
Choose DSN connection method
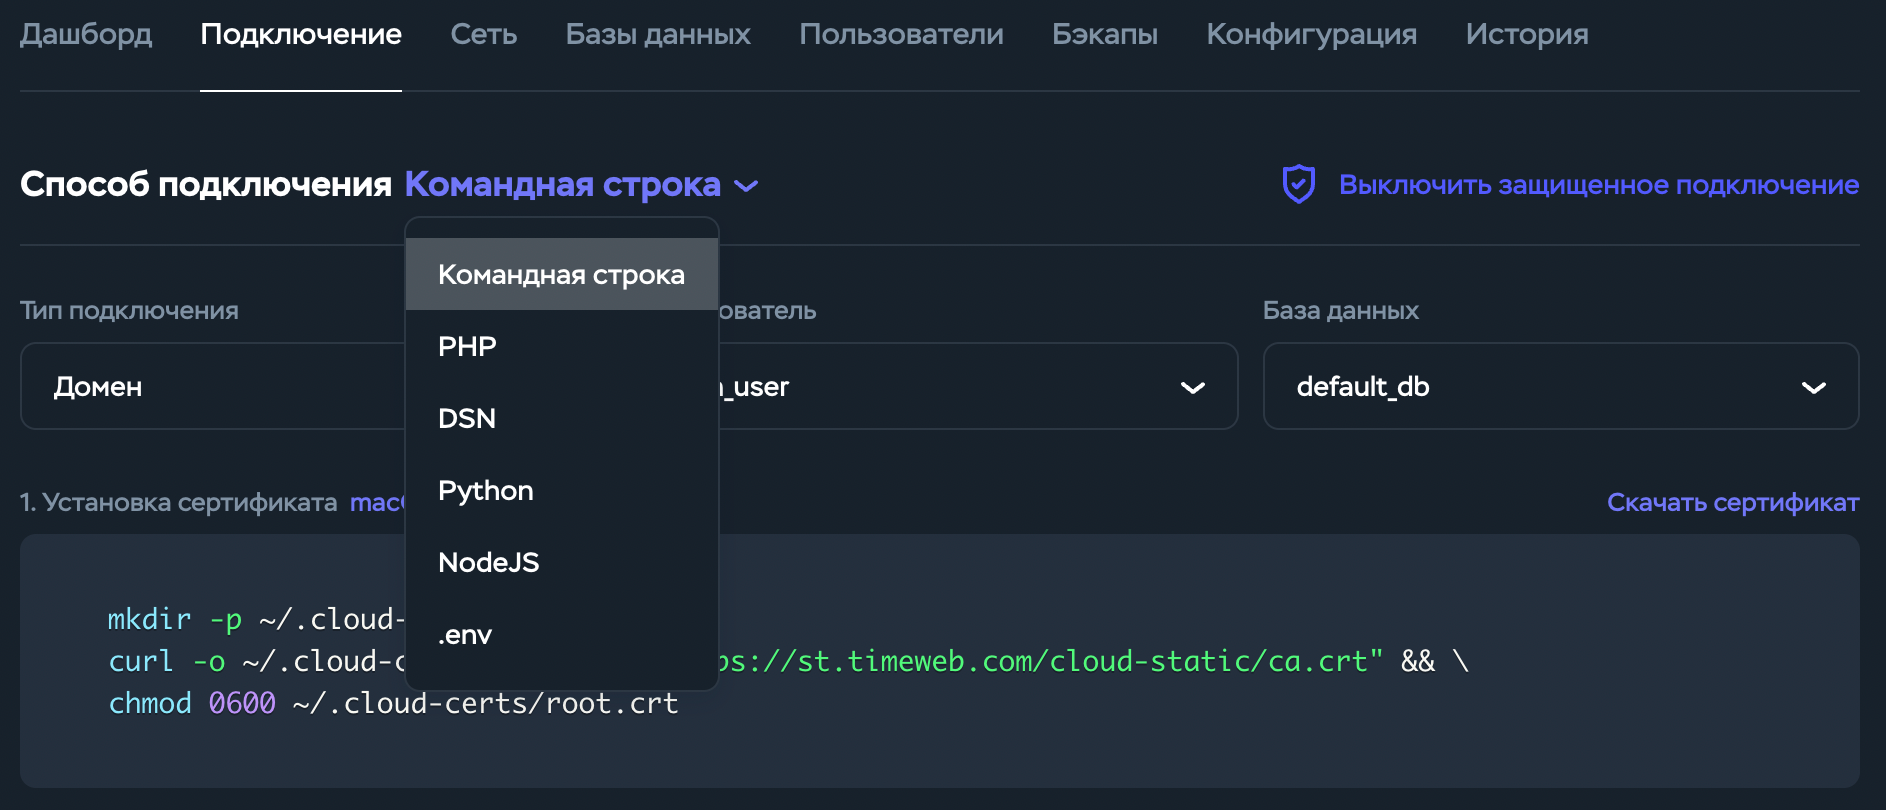[x=467, y=419]
